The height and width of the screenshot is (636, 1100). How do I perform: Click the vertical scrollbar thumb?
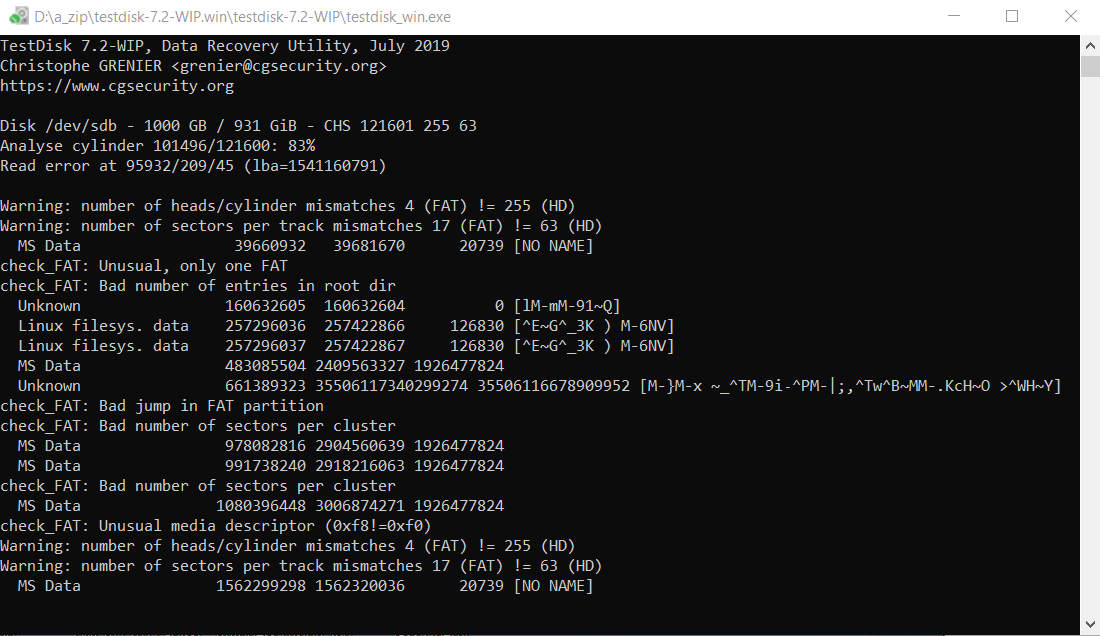(1090, 66)
